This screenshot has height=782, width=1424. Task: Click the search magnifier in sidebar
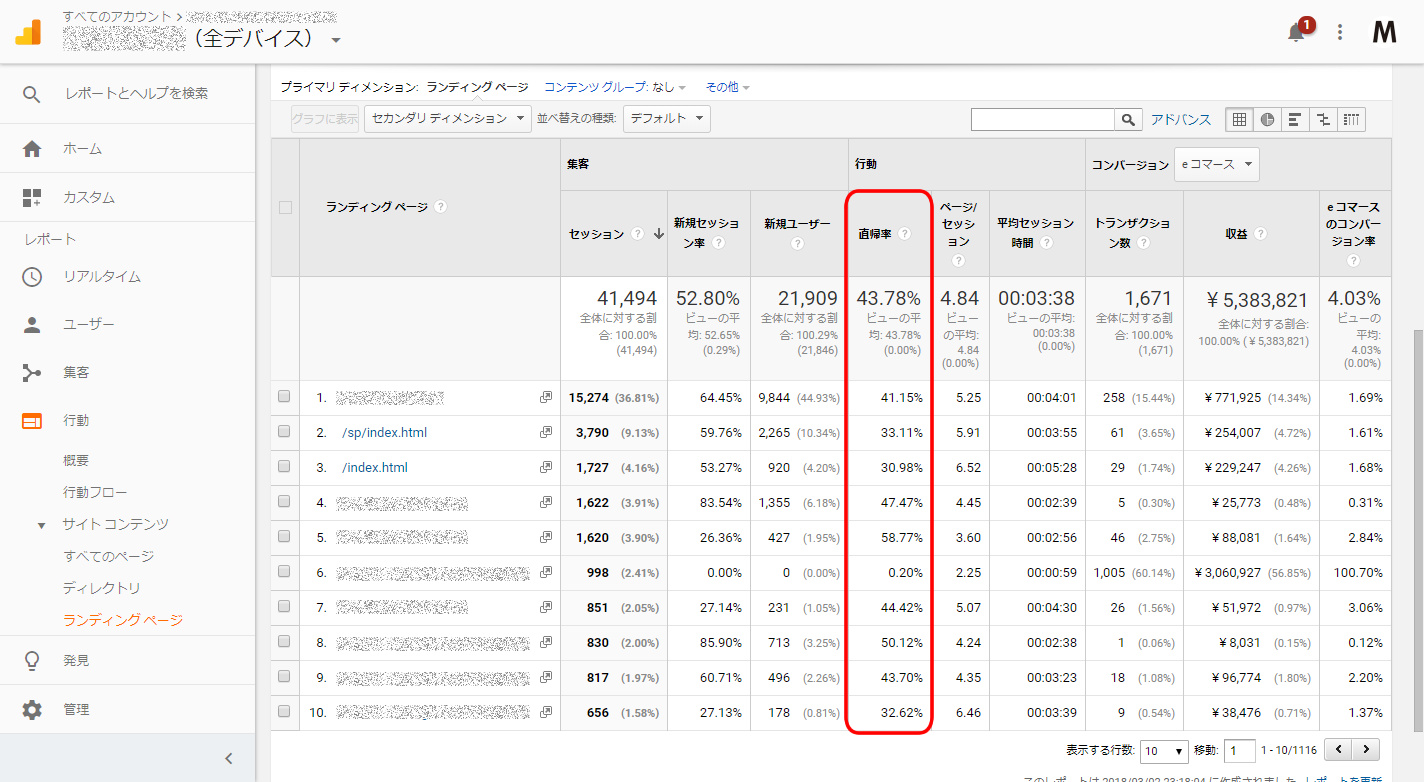[x=32, y=93]
